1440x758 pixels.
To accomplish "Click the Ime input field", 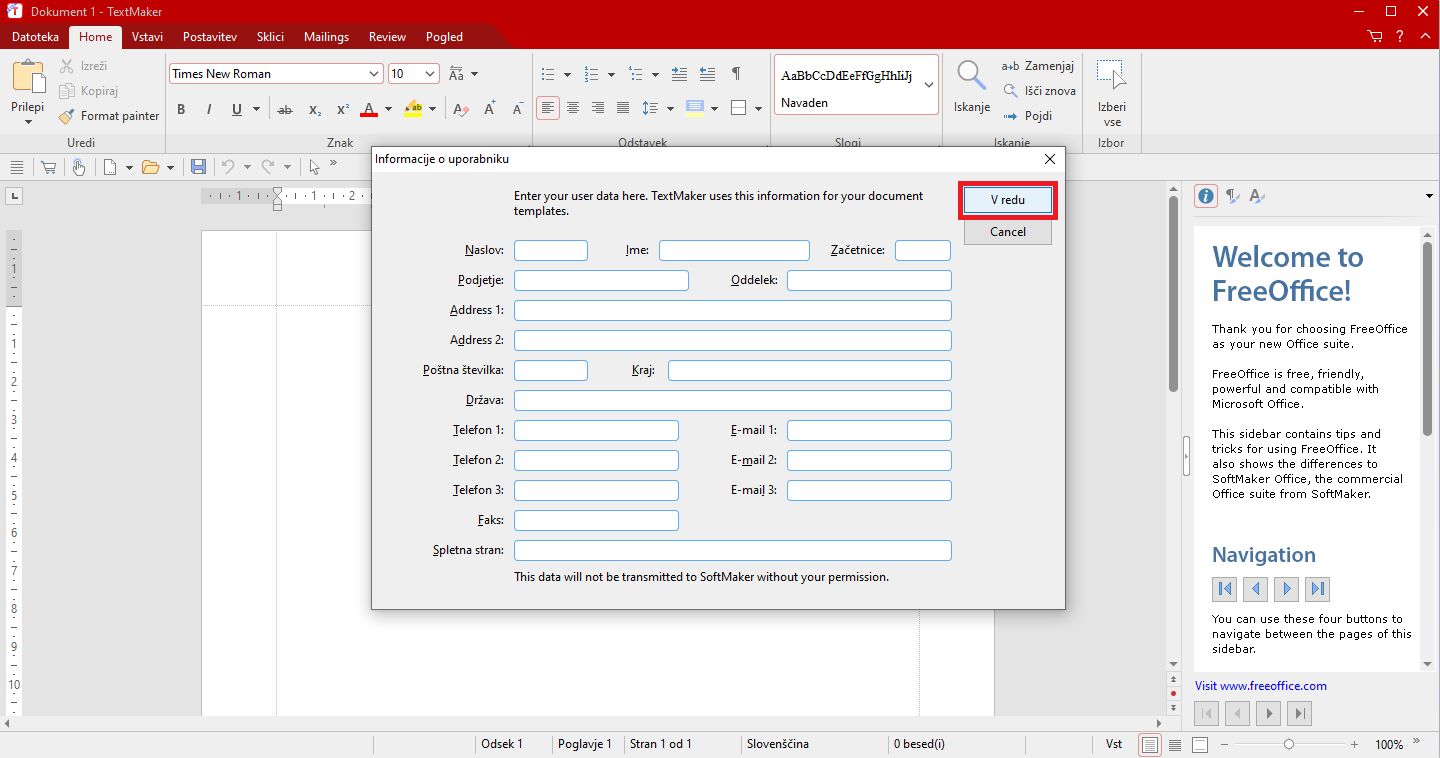I will (734, 250).
